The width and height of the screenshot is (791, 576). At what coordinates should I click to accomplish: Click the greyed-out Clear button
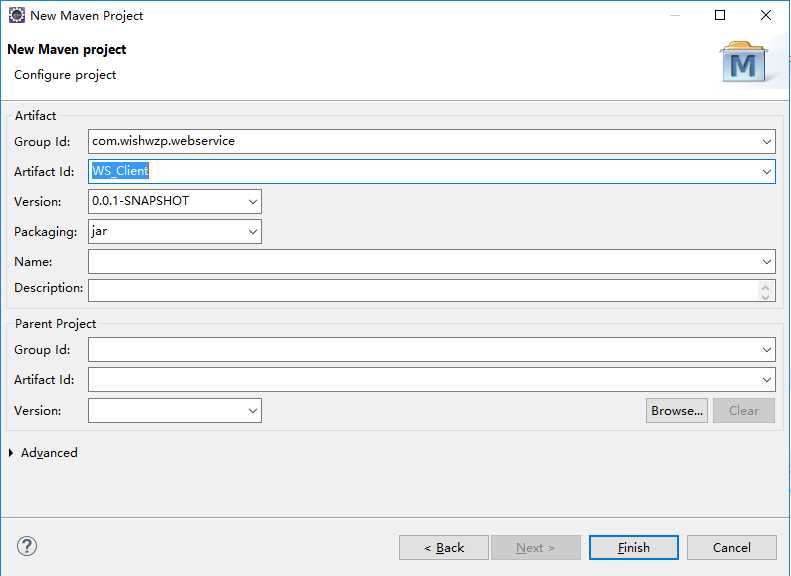click(x=744, y=411)
